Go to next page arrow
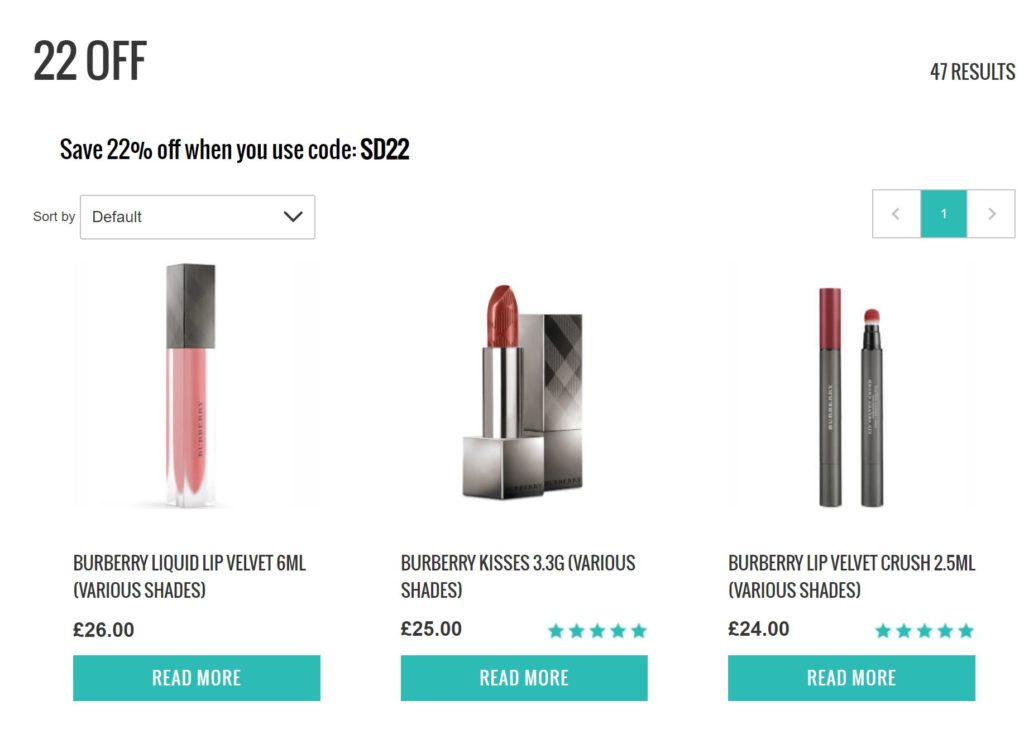 pos(991,214)
